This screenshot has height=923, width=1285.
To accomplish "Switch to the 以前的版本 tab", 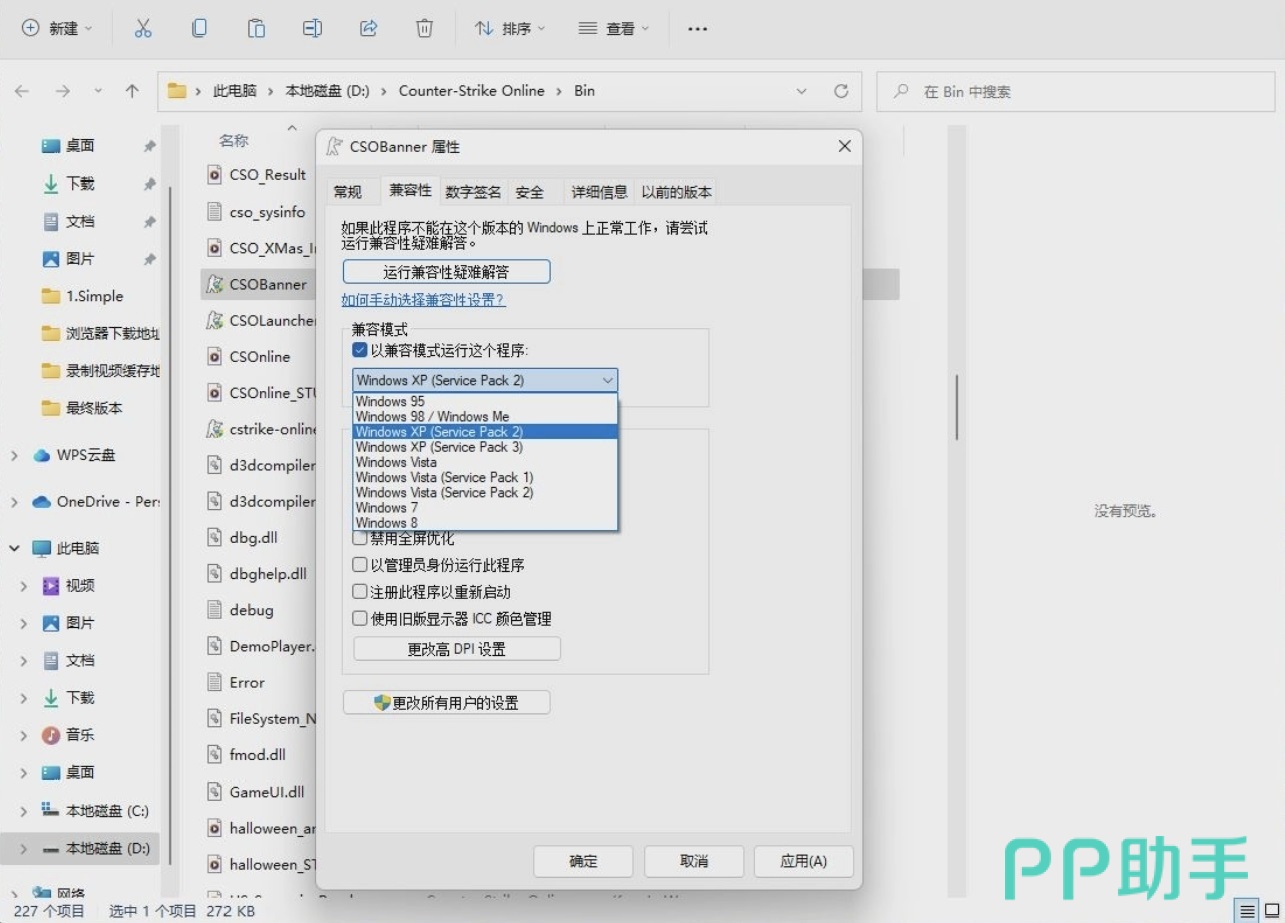I will click(x=677, y=192).
